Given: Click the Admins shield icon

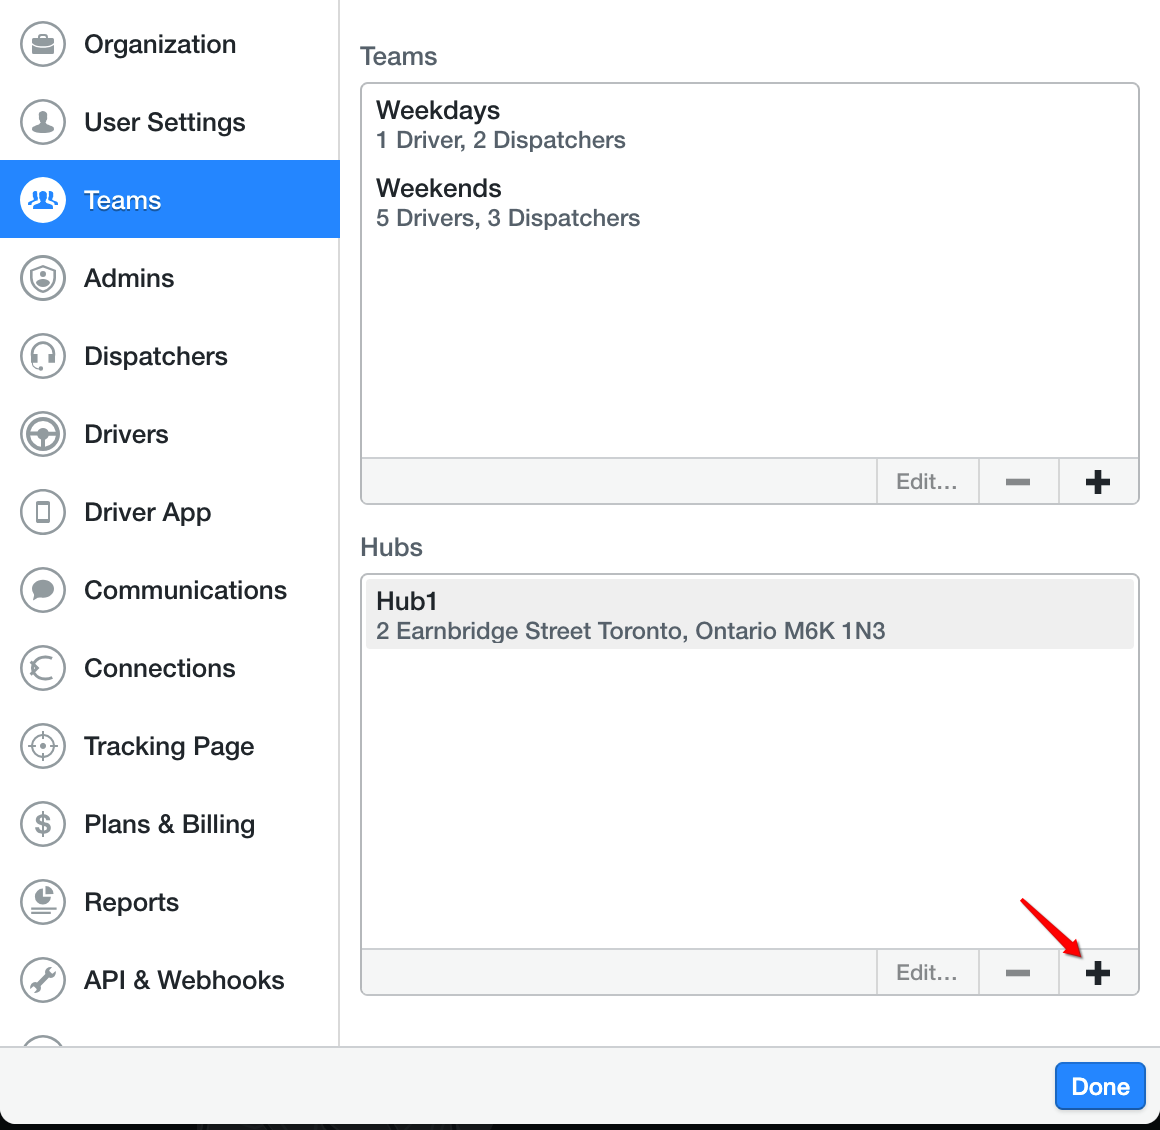Looking at the screenshot, I should coord(43,278).
